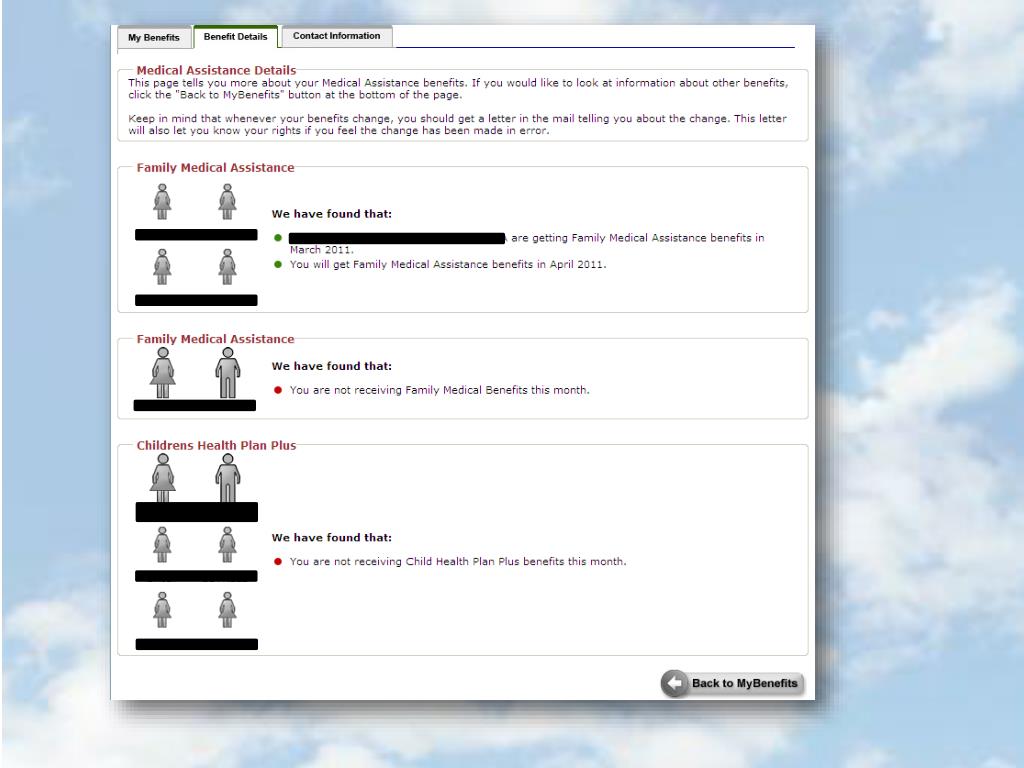Click adult woman icon in Childrens Health Plan Plus
This screenshot has height=768, width=1024.
coord(163,477)
